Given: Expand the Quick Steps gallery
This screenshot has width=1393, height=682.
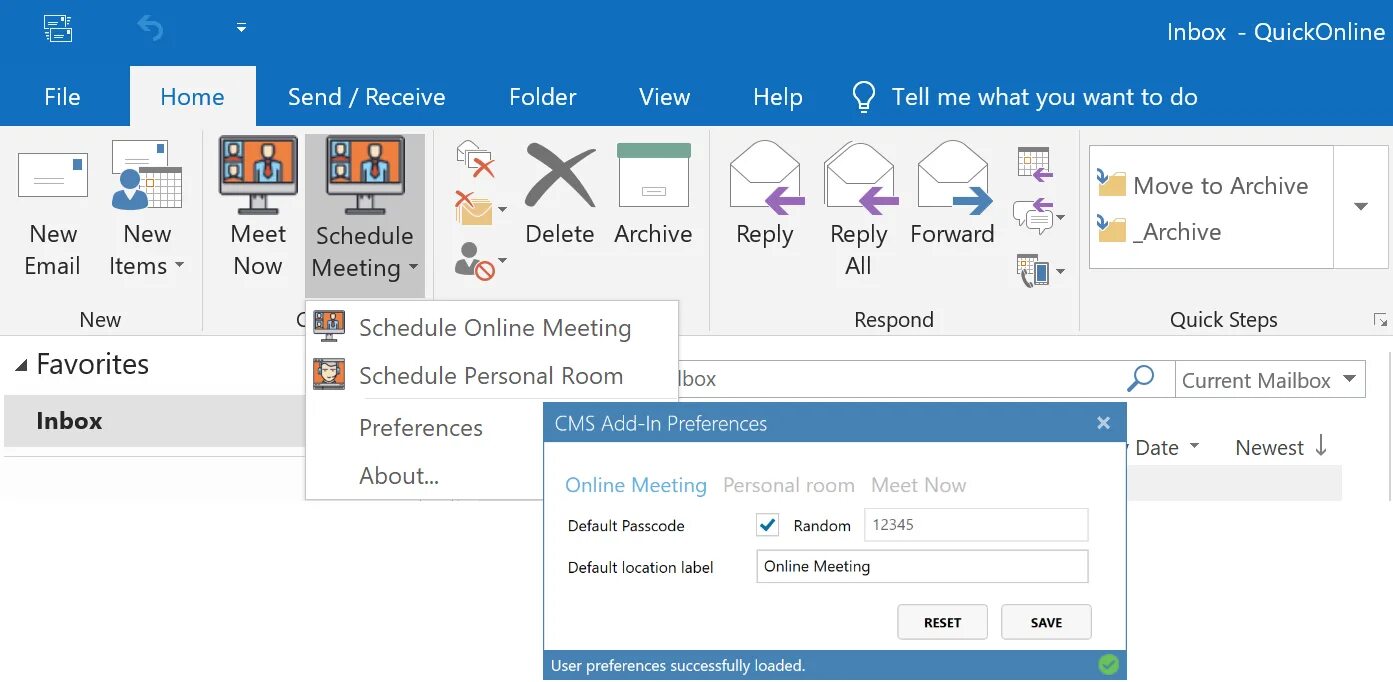Looking at the screenshot, I should click(1361, 207).
